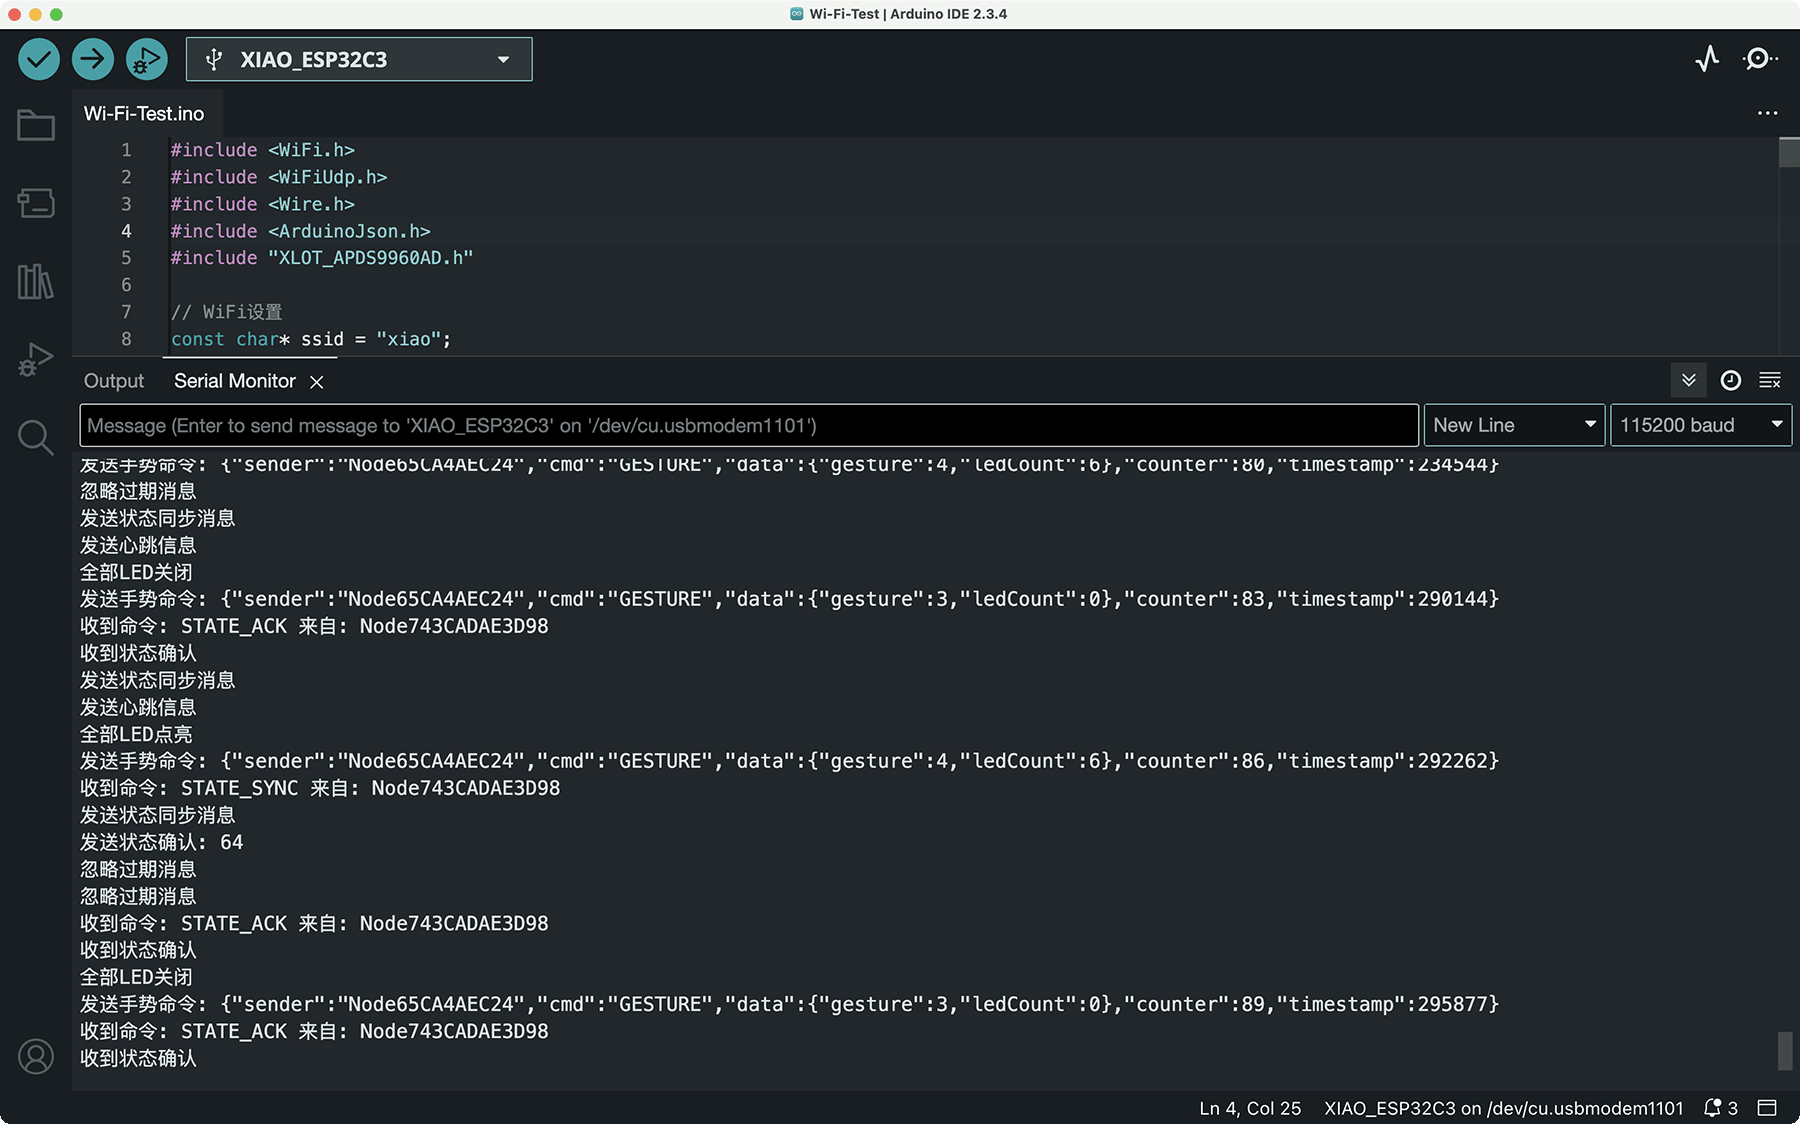Click the account profile icon in sidebar
This screenshot has width=1800, height=1124.
(x=36, y=1056)
